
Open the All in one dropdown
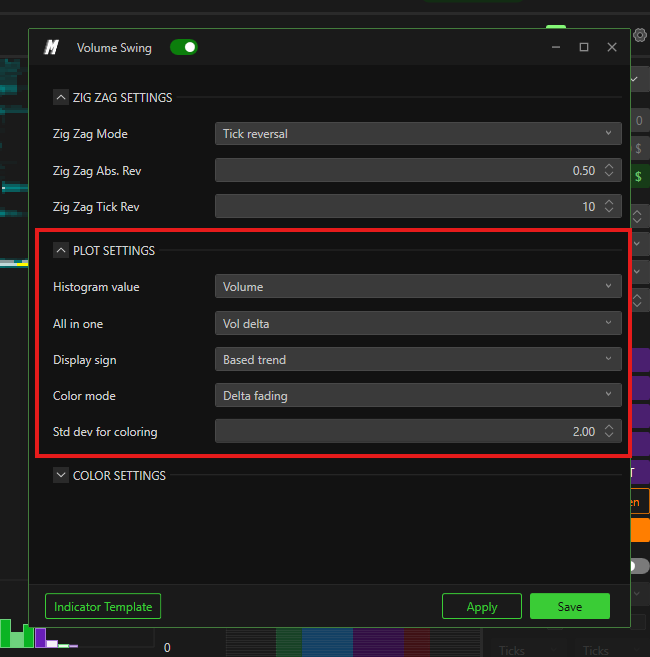click(418, 323)
